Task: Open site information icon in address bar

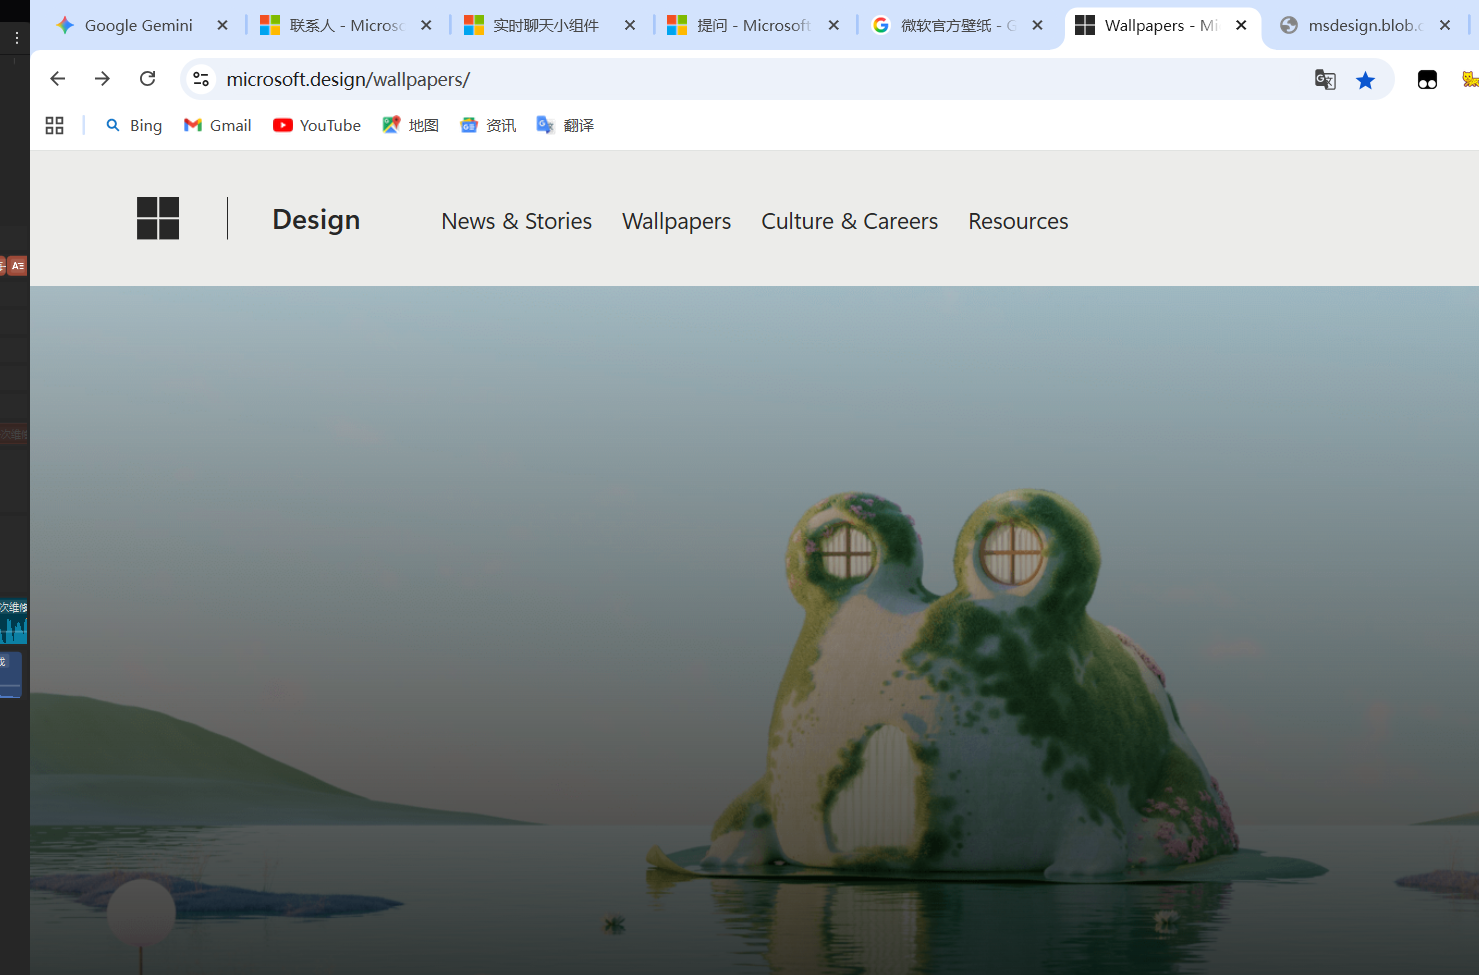Action: click(201, 79)
